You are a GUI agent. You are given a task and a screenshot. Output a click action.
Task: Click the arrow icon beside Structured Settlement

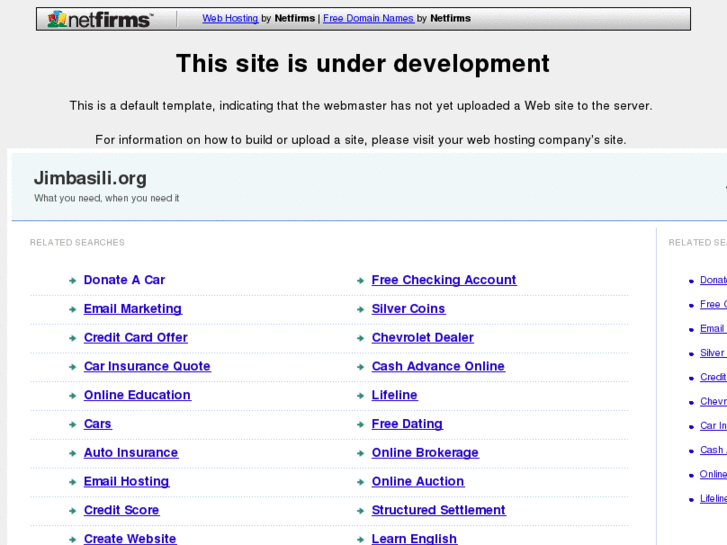[360, 511]
